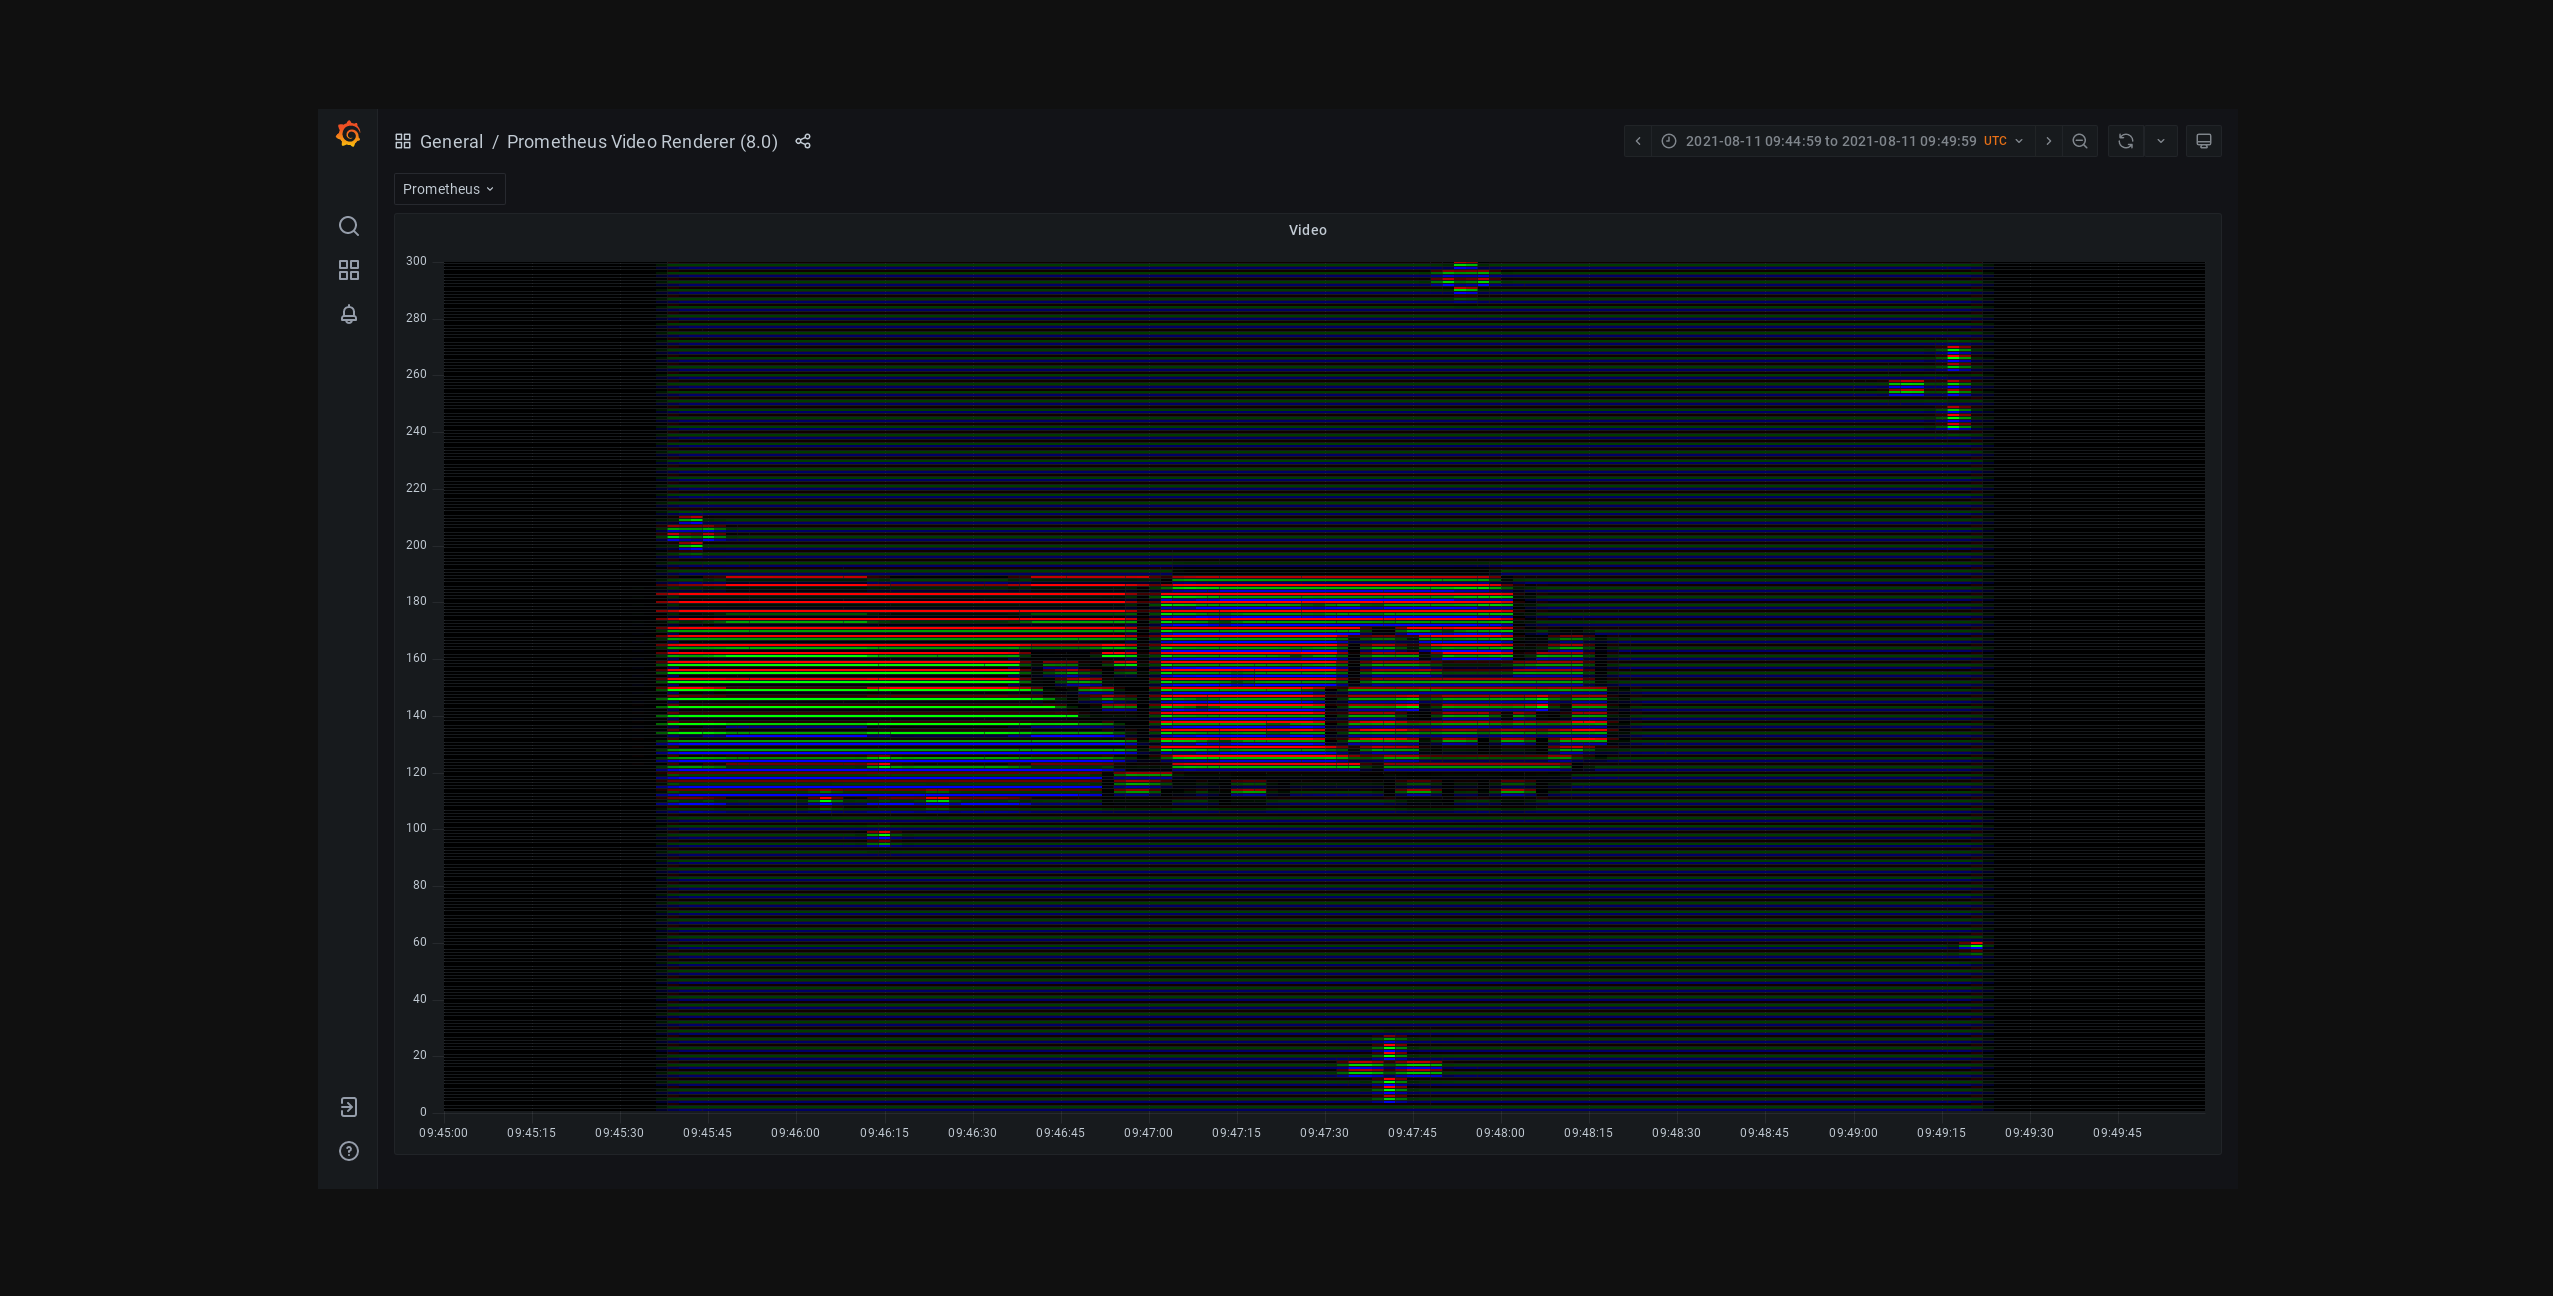Open the time range picker

1842,141
